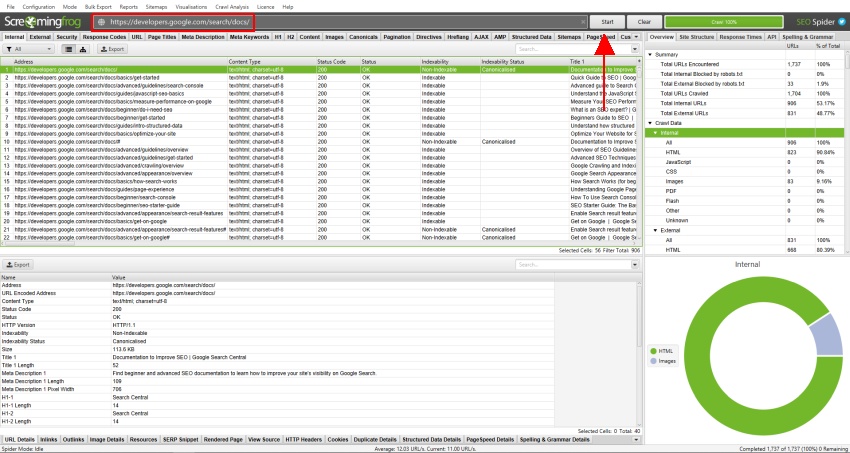Image resolution: width=850 pixels, height=453 pixels.
Task: Open the Response Times tab
Action: 740,37
